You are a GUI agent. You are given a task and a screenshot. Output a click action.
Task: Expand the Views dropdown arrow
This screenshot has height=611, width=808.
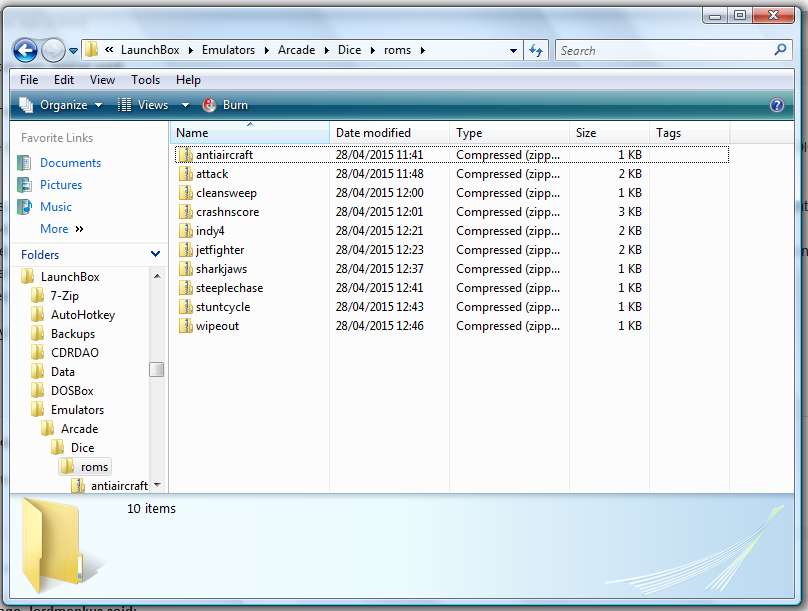pyautogui.click(x=185, y=105)
